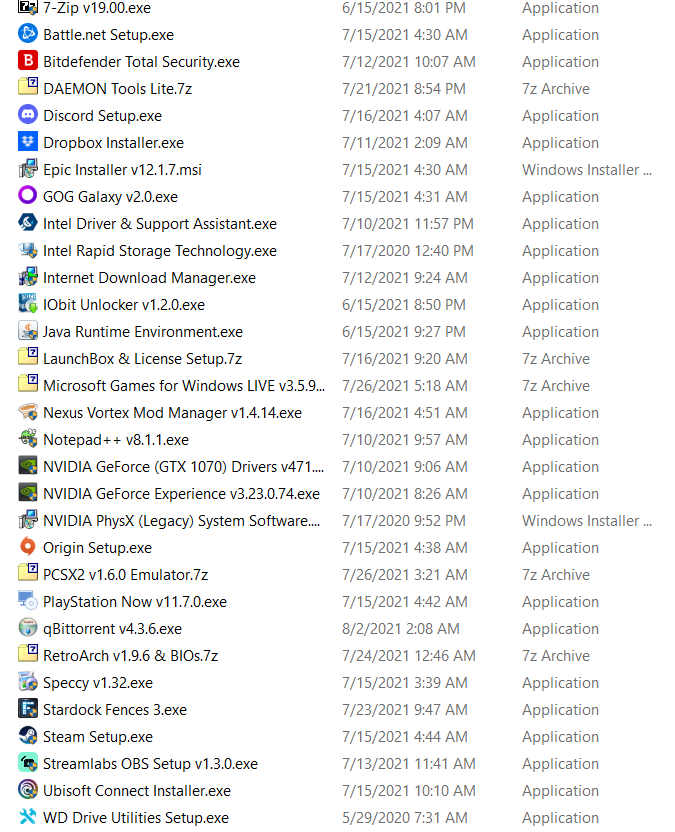Select the NVIDIA GeForce Experience icon

tap(28, 492)
